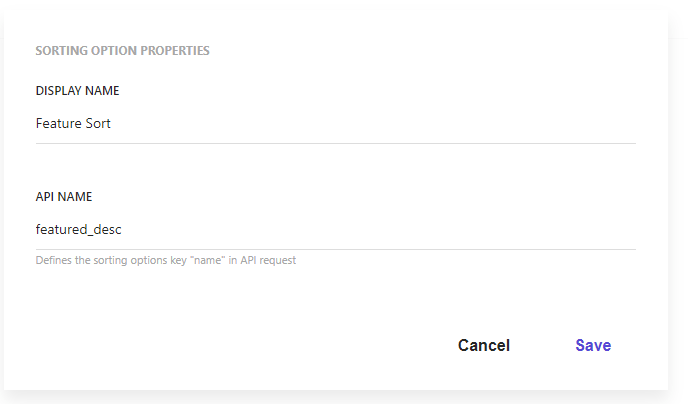The width and height of the screenshot is (688, 404).
Task: Click the empty area right of "featured_desc"
Action: pos(400,230)
